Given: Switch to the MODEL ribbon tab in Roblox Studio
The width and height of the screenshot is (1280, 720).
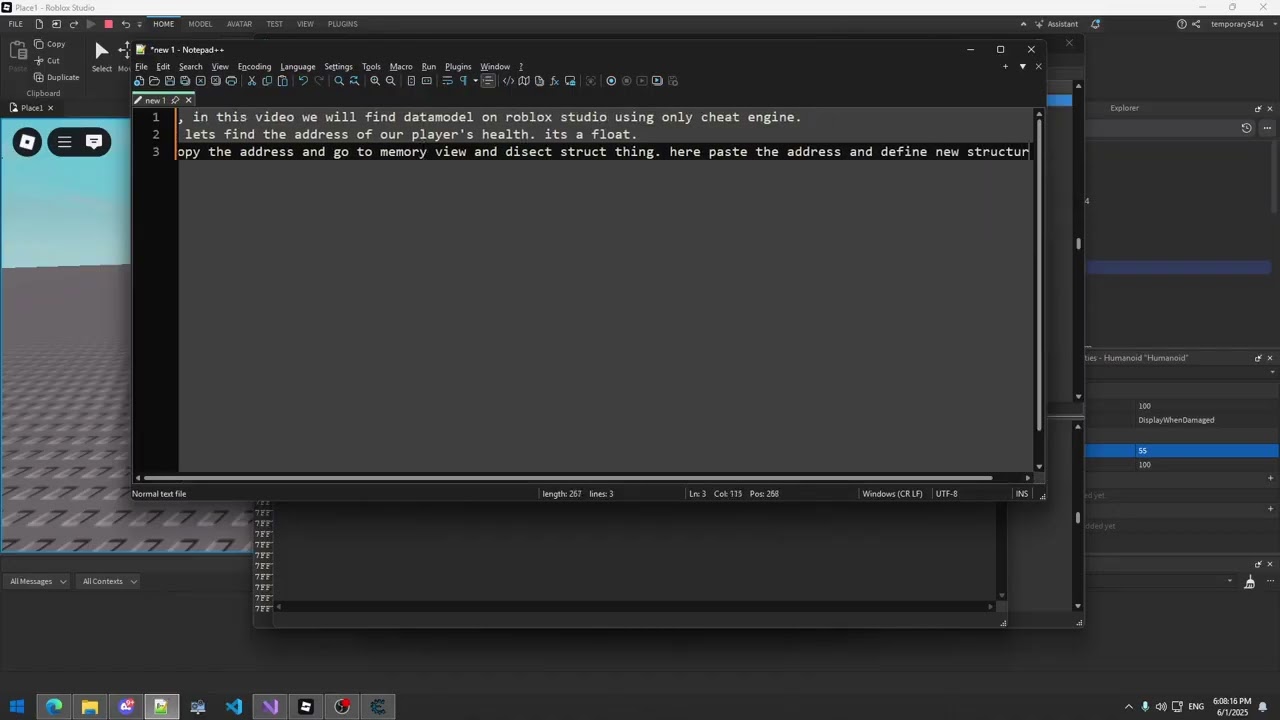Looking at the screenshot, I should [x=200, y=24].
